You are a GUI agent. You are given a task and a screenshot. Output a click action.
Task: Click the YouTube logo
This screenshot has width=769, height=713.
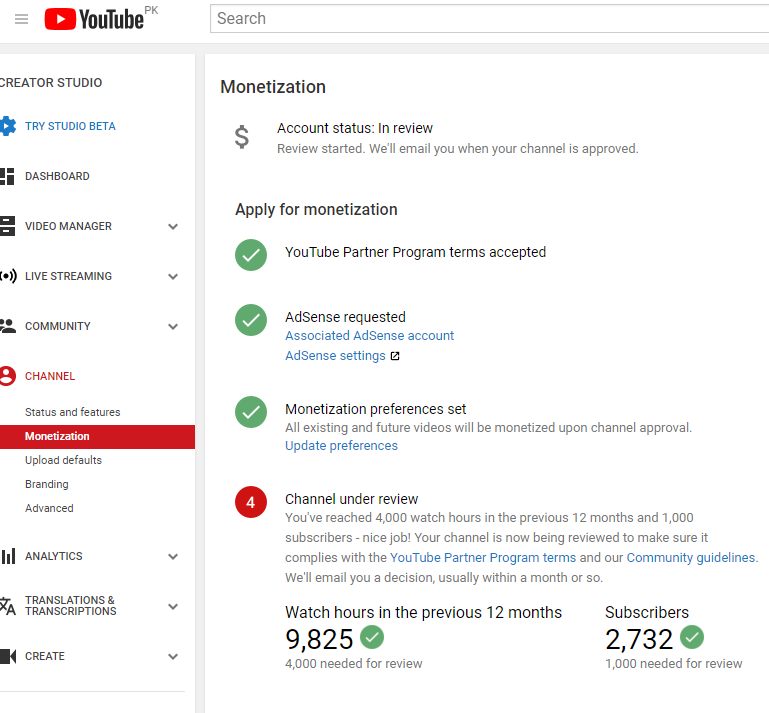95,19
